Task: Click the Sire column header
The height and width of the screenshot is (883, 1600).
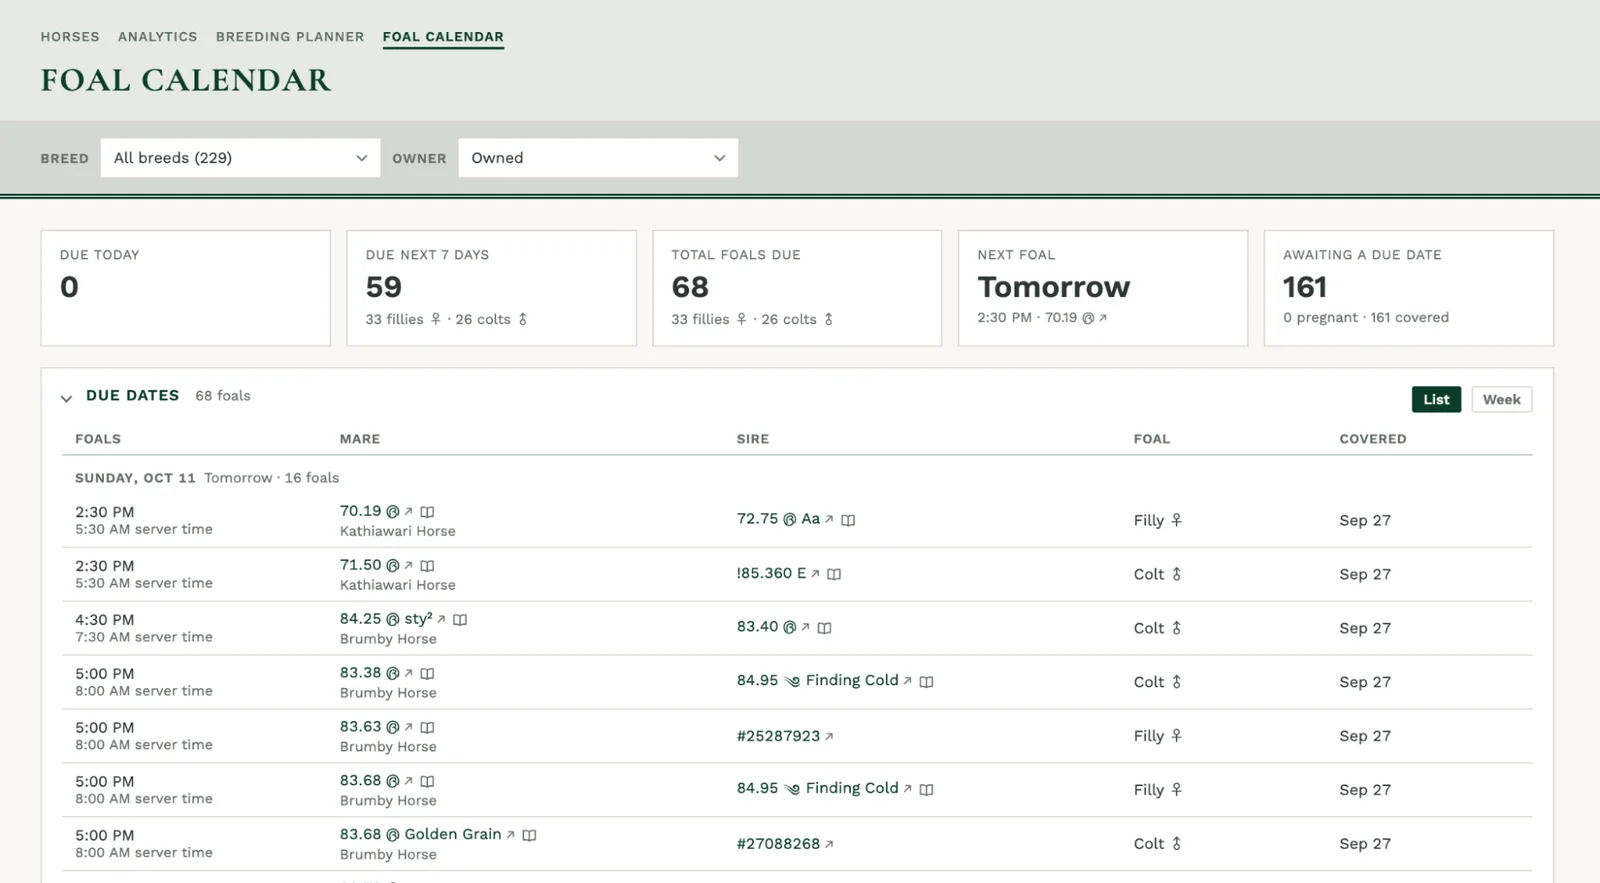Action: 753,439
